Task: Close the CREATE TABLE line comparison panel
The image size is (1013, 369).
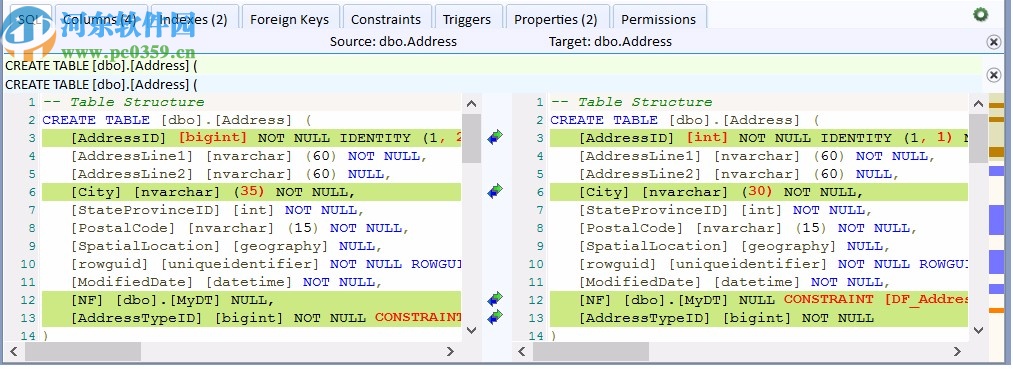Action: 994,75
